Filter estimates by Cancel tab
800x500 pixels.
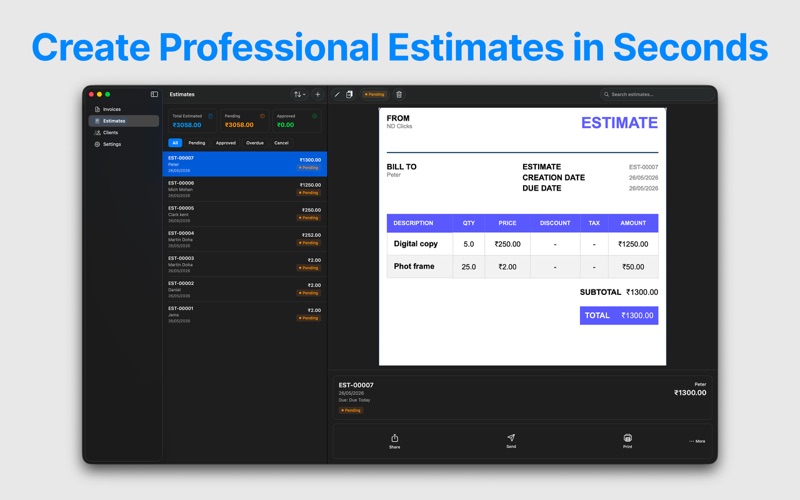[x=281, y=143]
